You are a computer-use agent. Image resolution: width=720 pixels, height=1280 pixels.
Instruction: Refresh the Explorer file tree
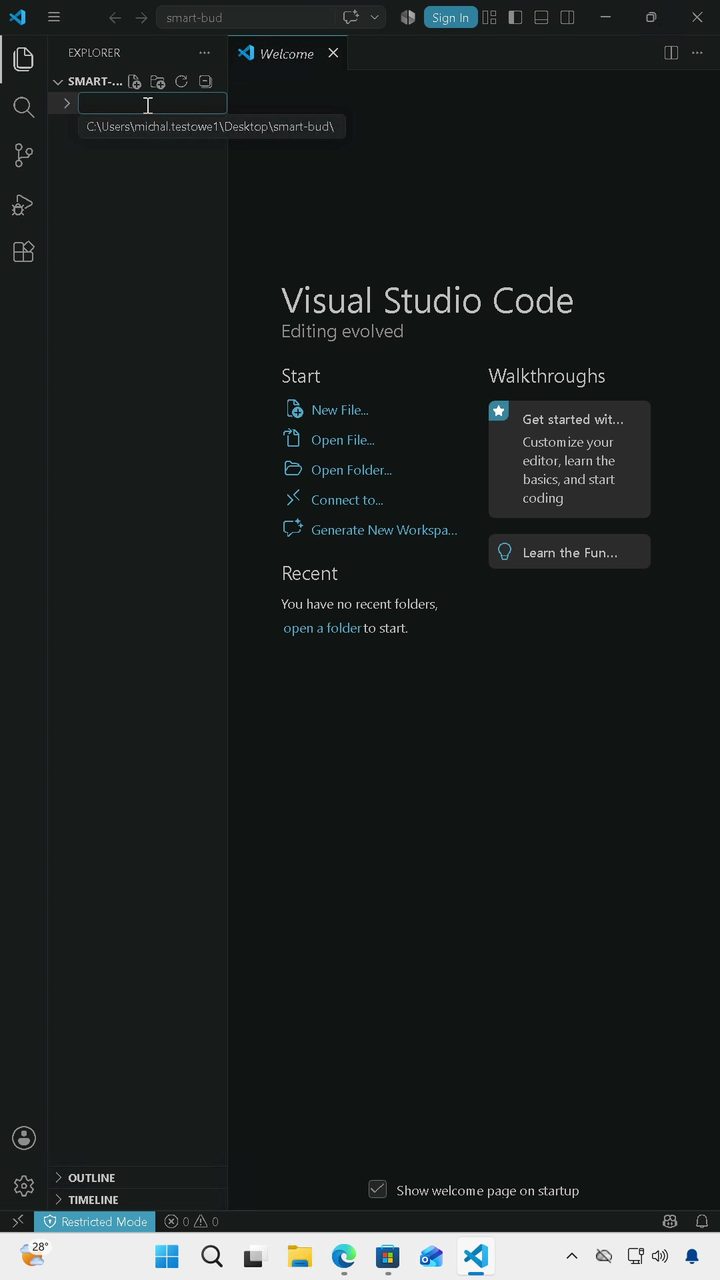pos(181,82)
